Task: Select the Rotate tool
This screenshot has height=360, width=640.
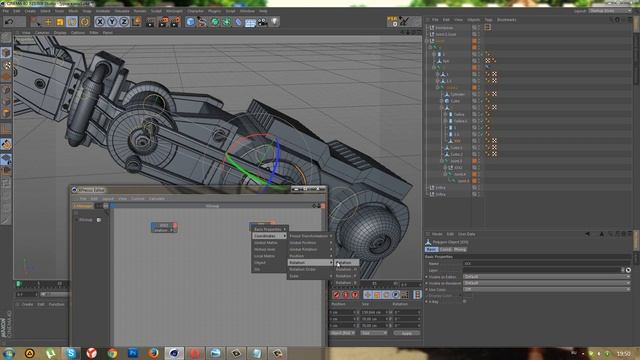Action: [72, 22]
